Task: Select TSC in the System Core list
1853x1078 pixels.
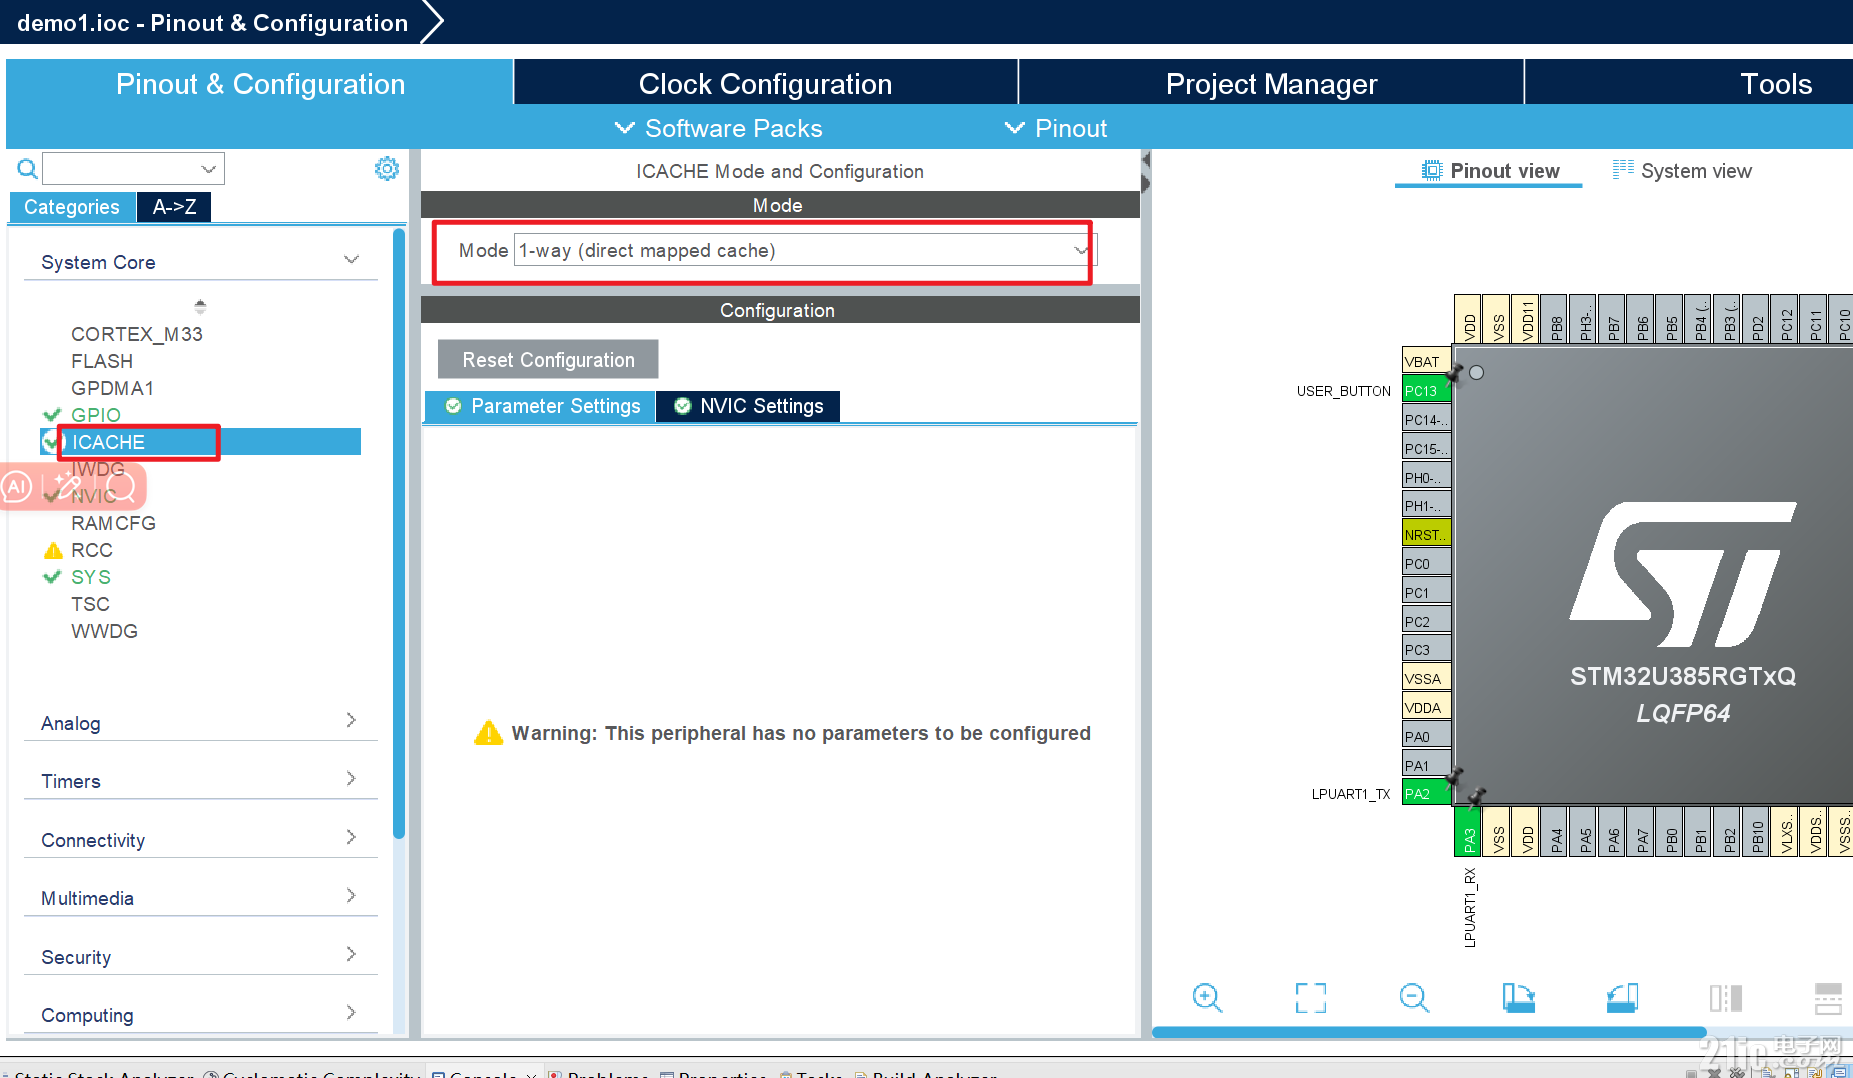Action: pos(90,604)
